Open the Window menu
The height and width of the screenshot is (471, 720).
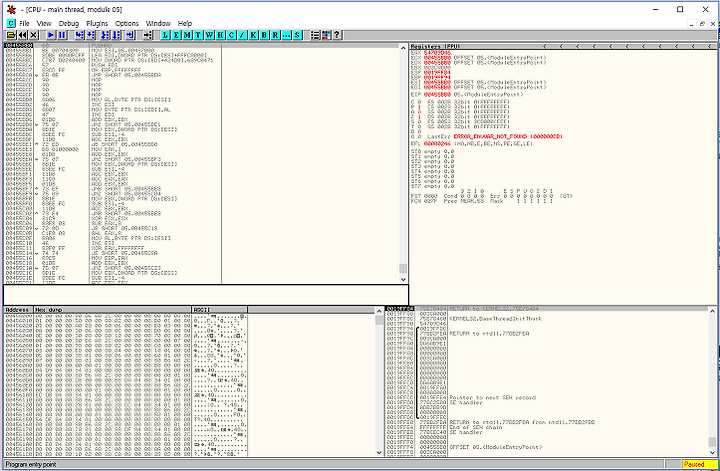tap(158, 23)
